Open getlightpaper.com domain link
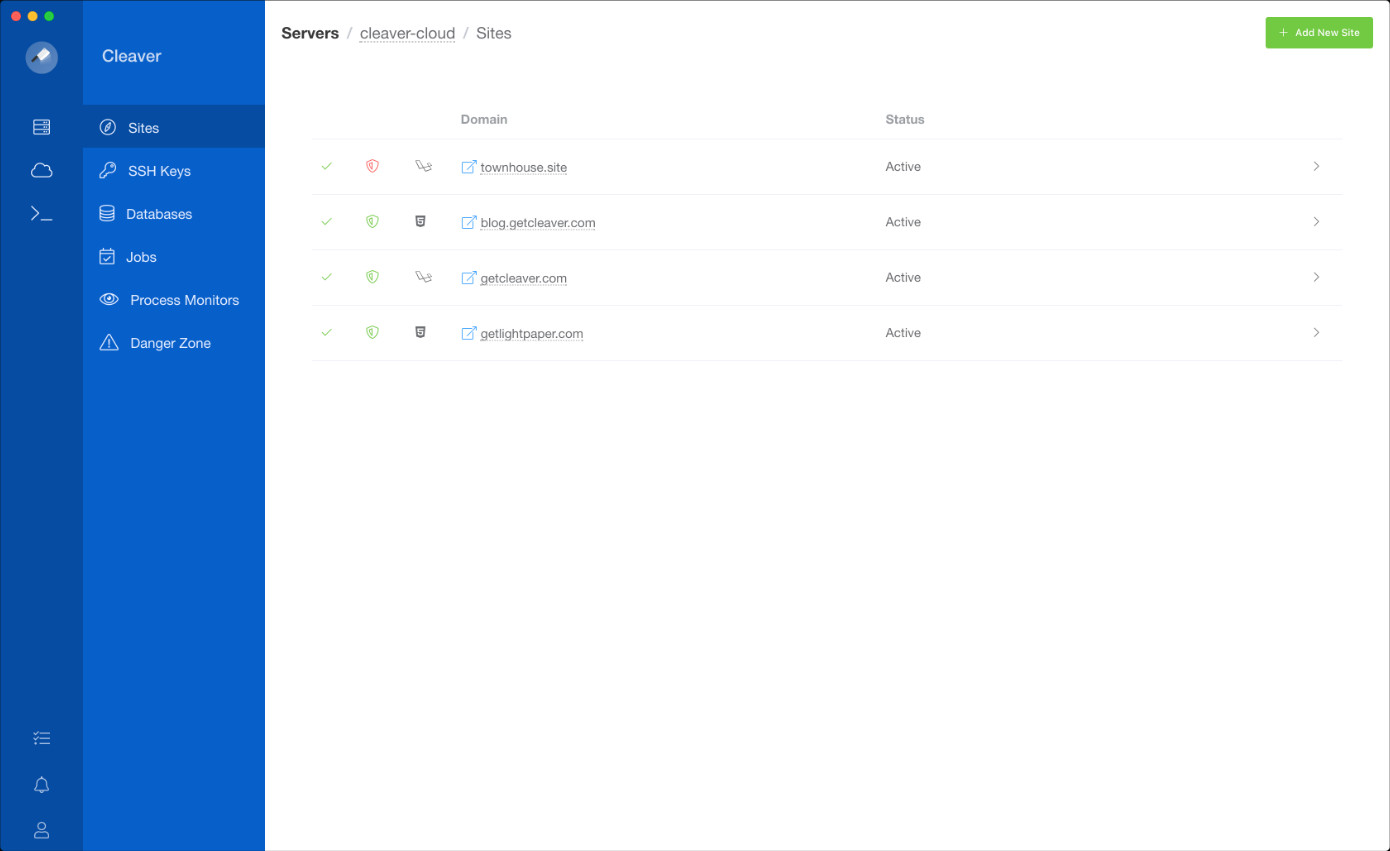This screenshot has width=1390, height=851. pos(531,333)
